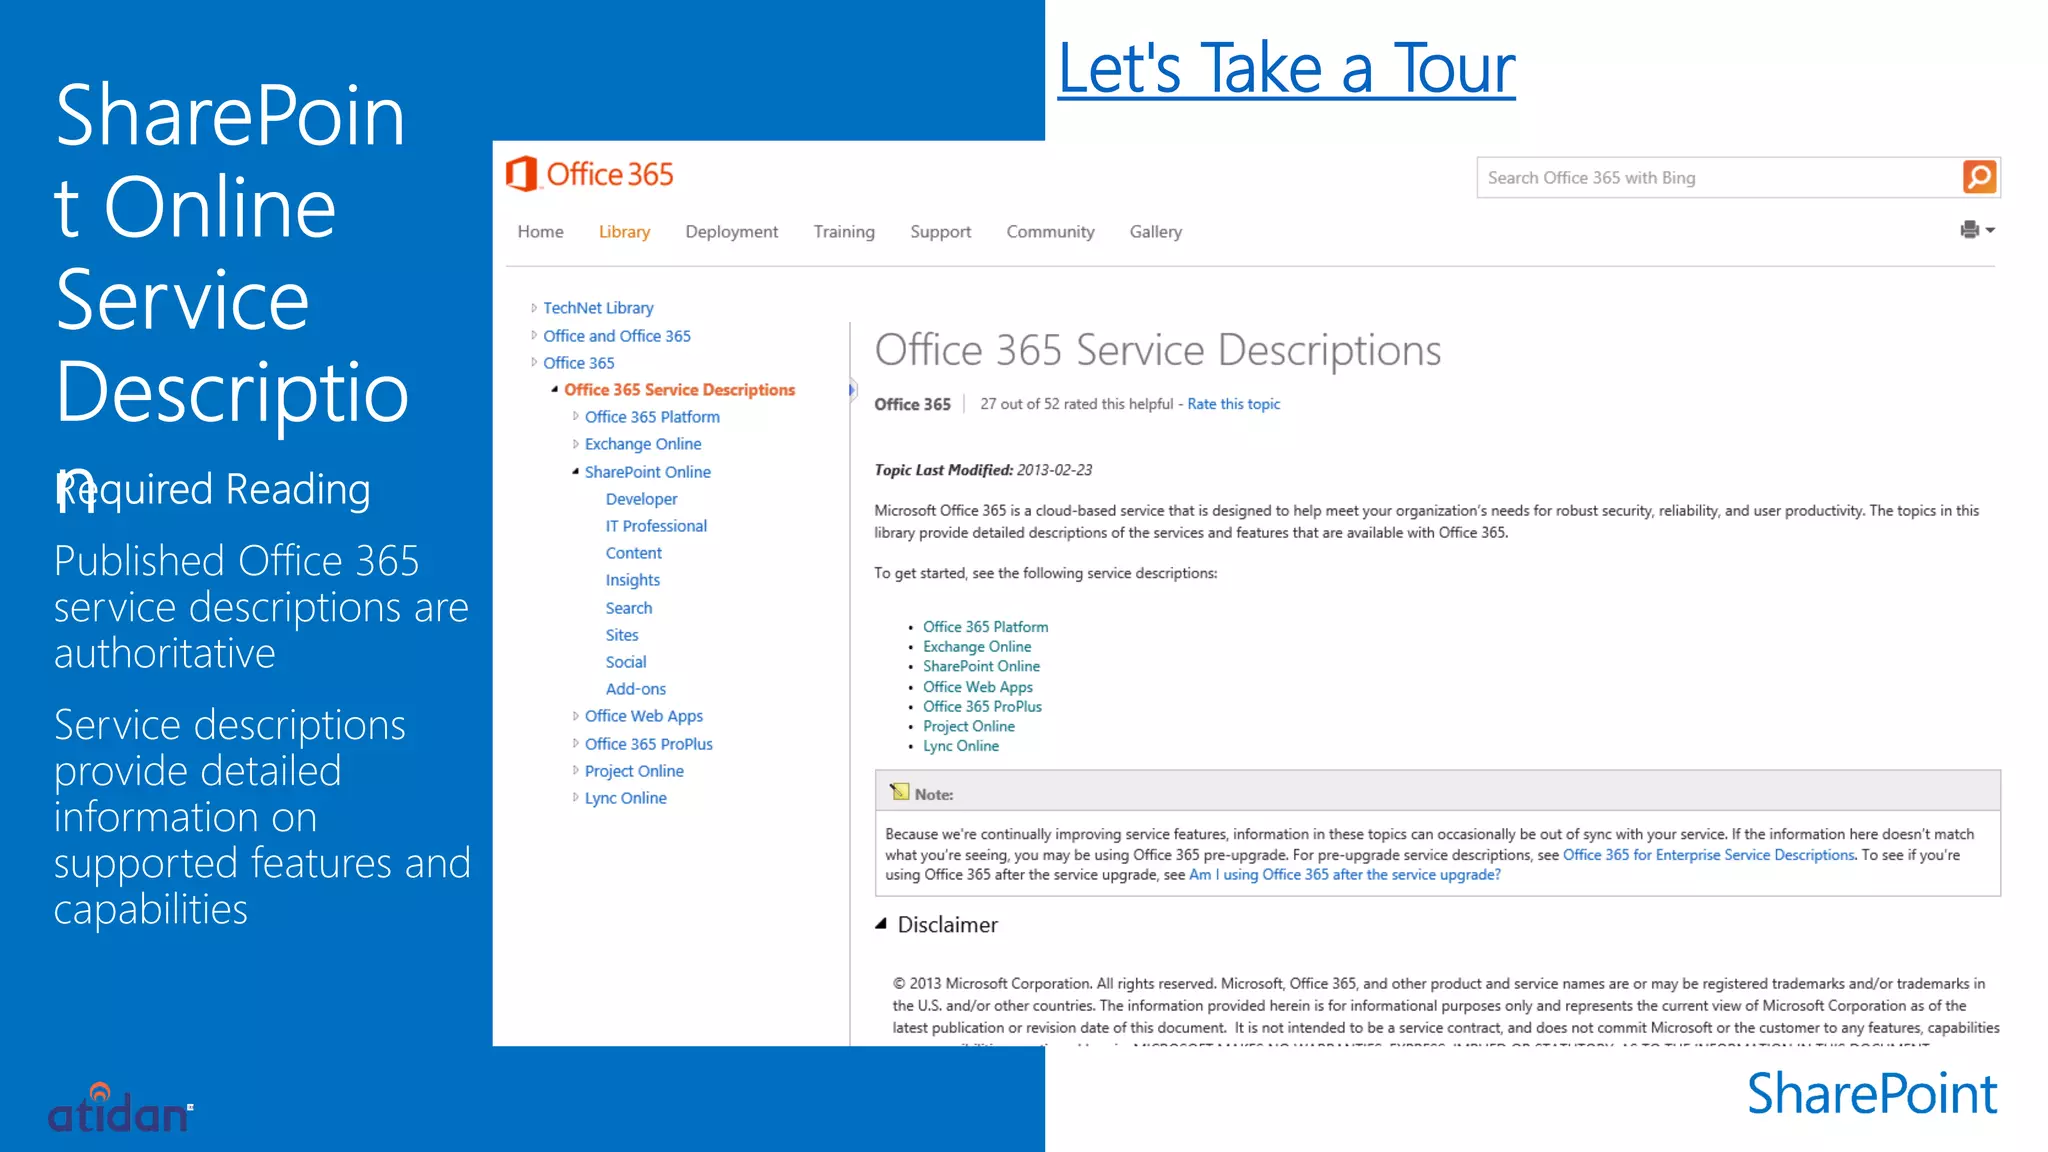
Task: Open the print icon menu
Action: click(x=1969, y=230)
